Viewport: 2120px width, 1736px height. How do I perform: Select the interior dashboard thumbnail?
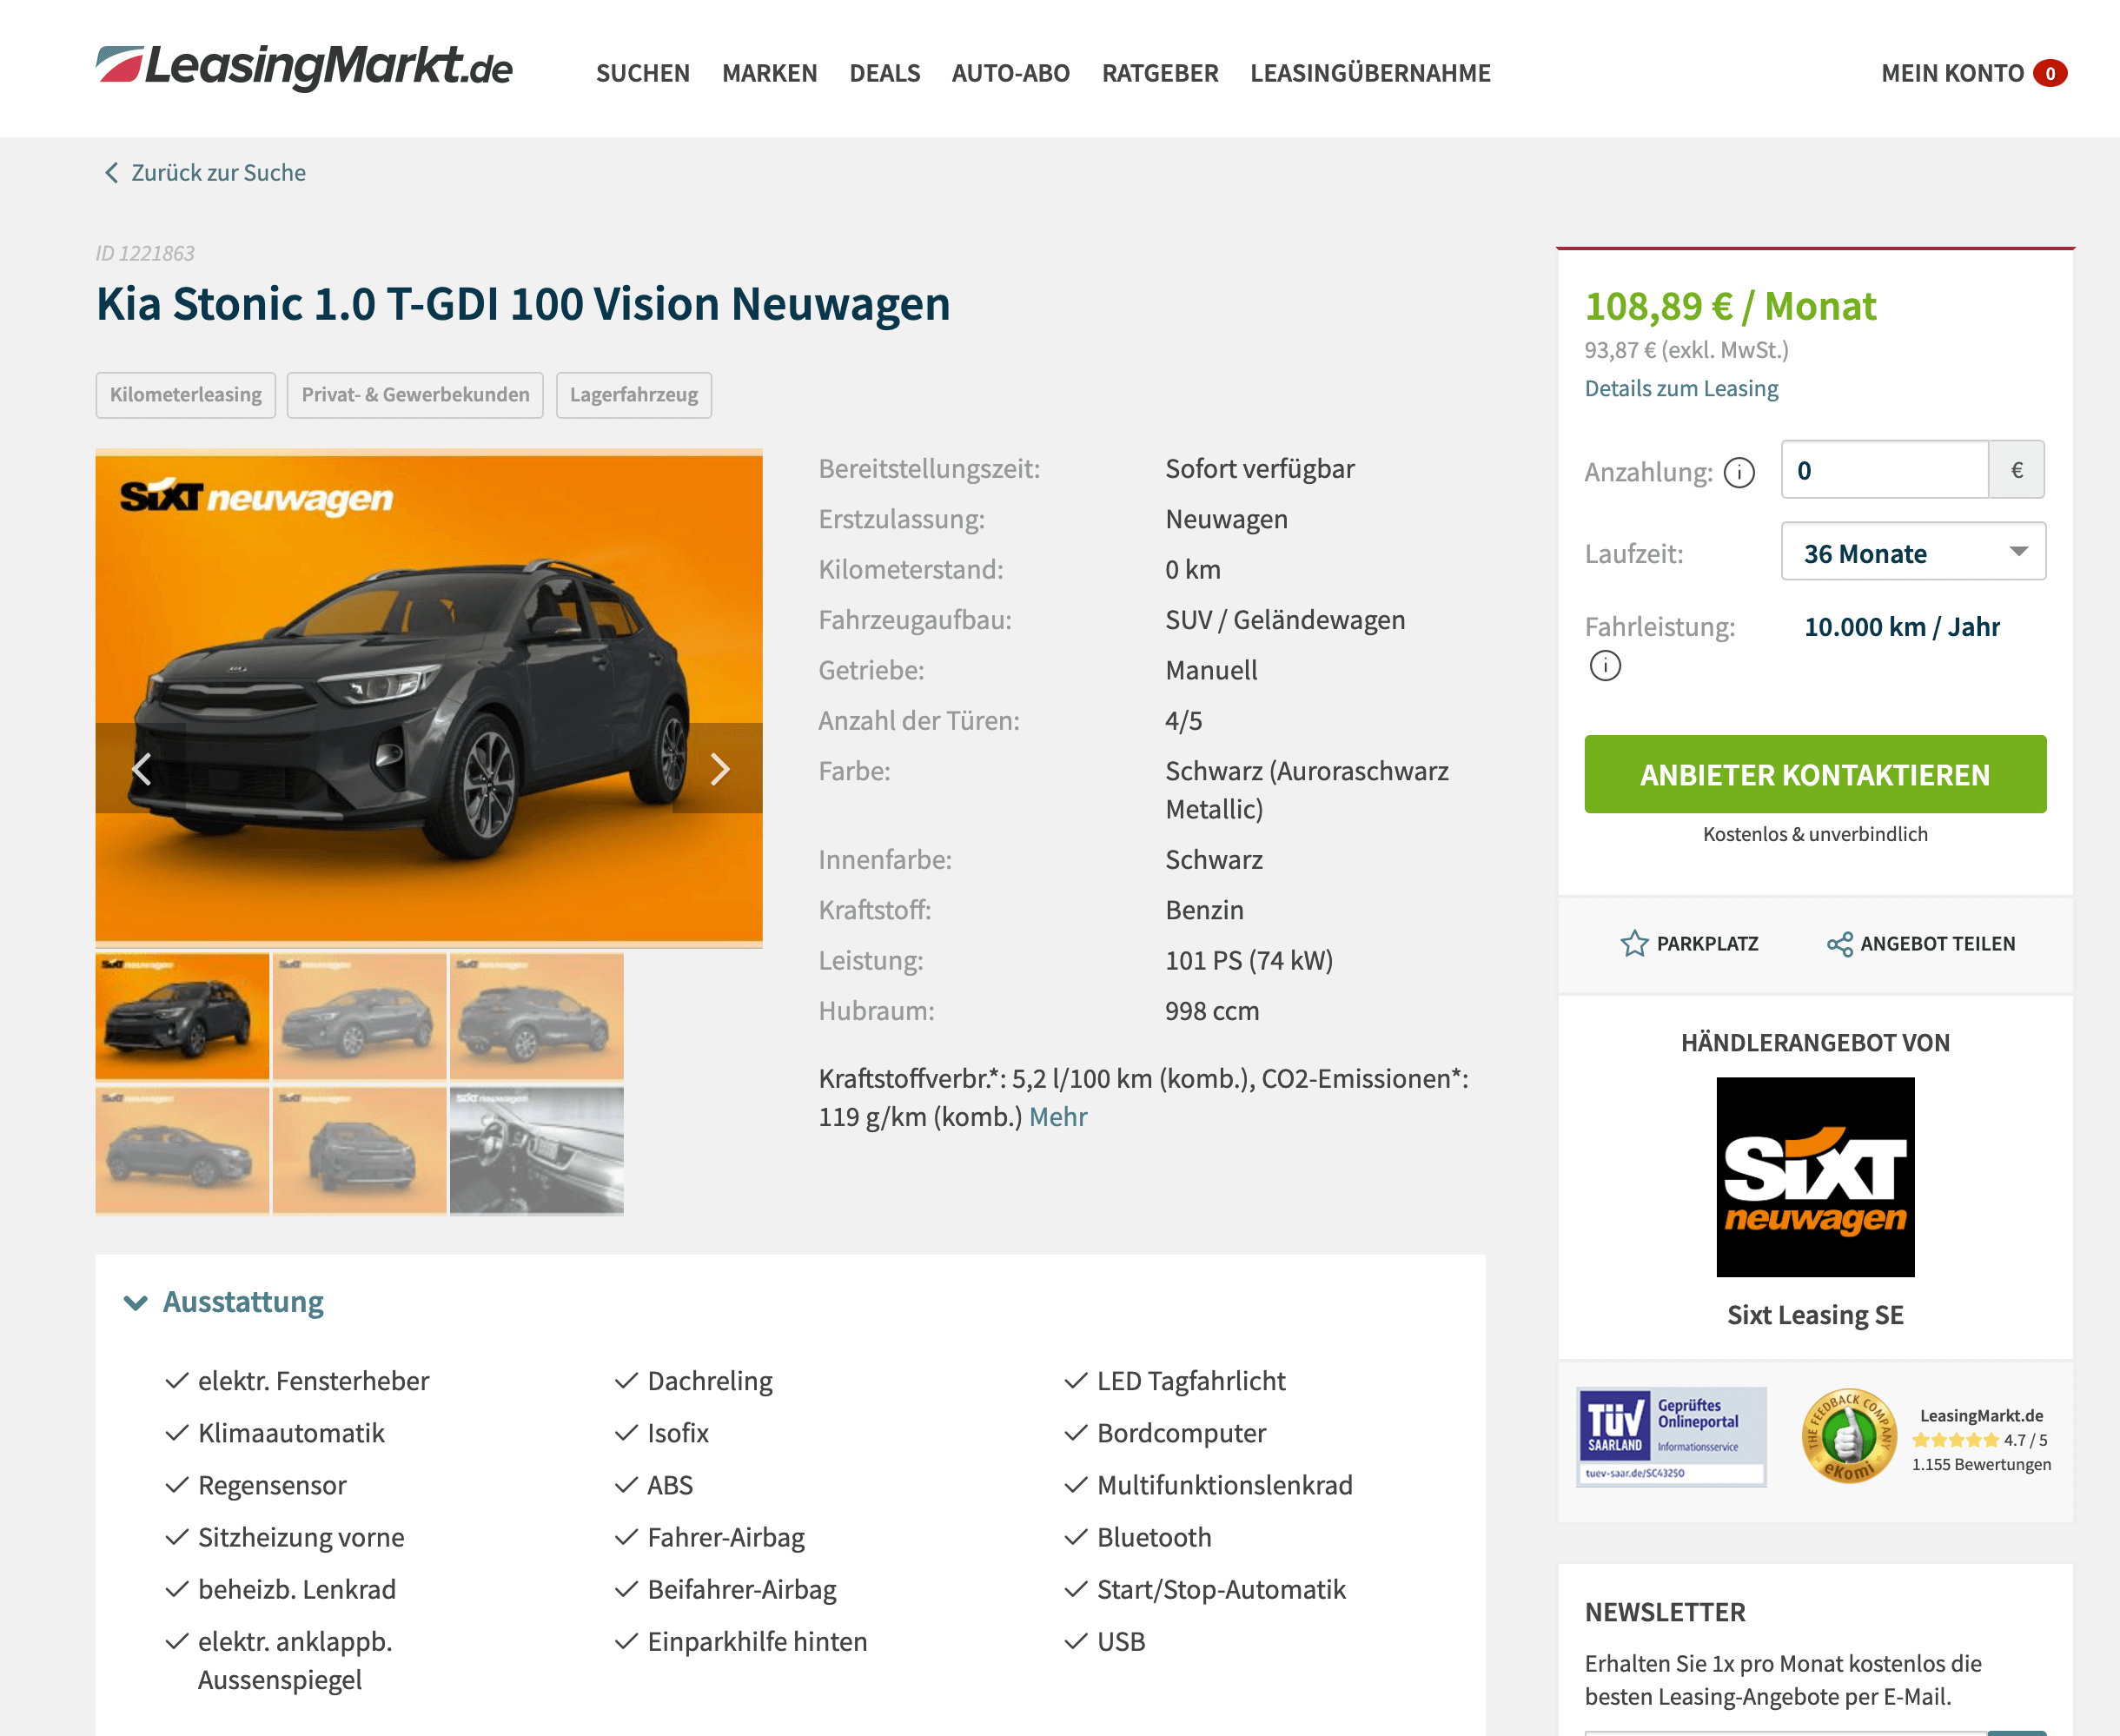[536, 1150]
